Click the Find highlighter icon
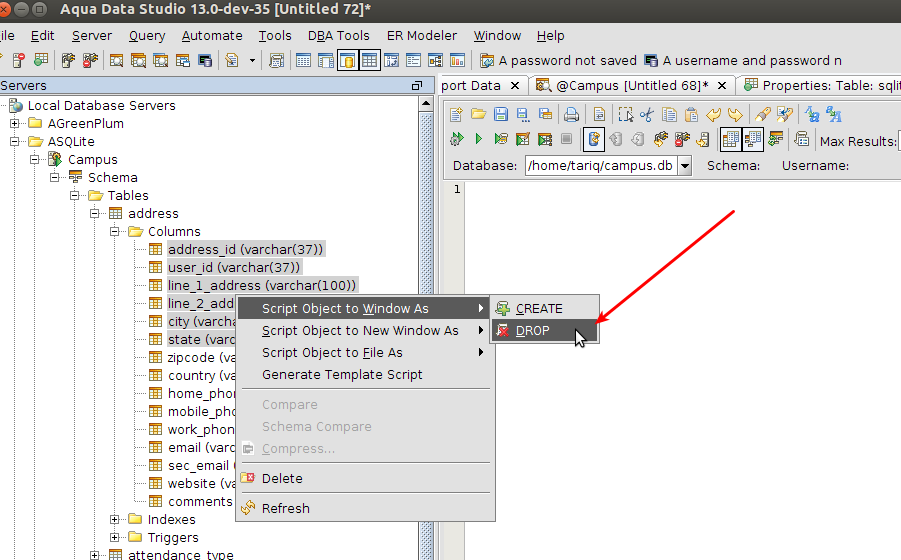This screenshot has height=560, width=901. [x=763, y=115]
